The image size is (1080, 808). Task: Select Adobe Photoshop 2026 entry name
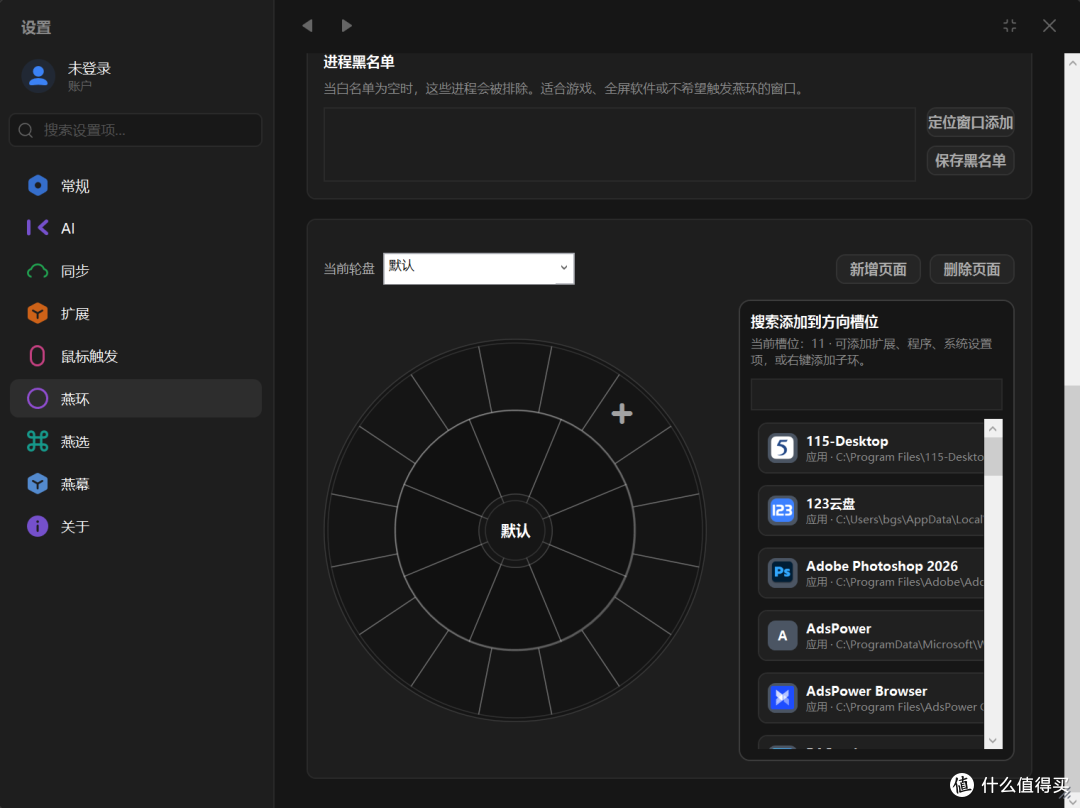882,566
